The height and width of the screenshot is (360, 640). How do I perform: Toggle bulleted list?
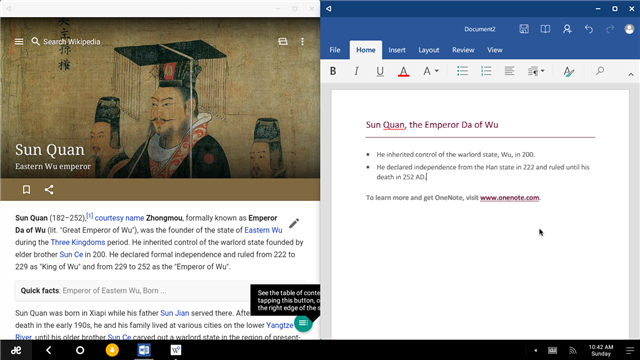(x=462, y=71)
